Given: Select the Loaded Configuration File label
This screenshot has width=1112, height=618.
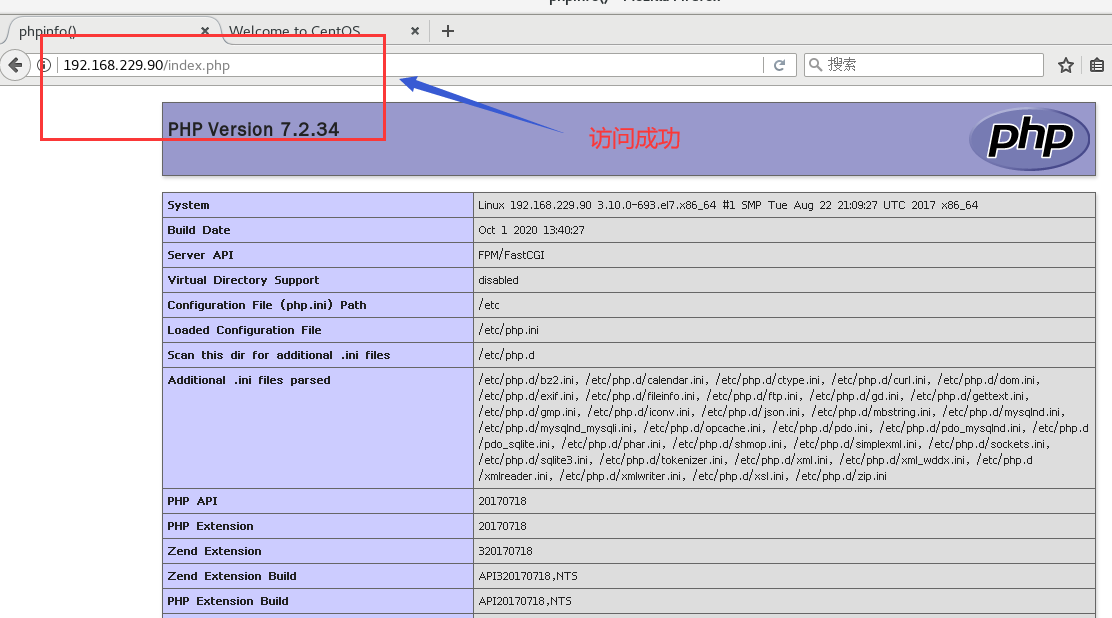Looking at the screenshot, I should [x=244, y=330].
